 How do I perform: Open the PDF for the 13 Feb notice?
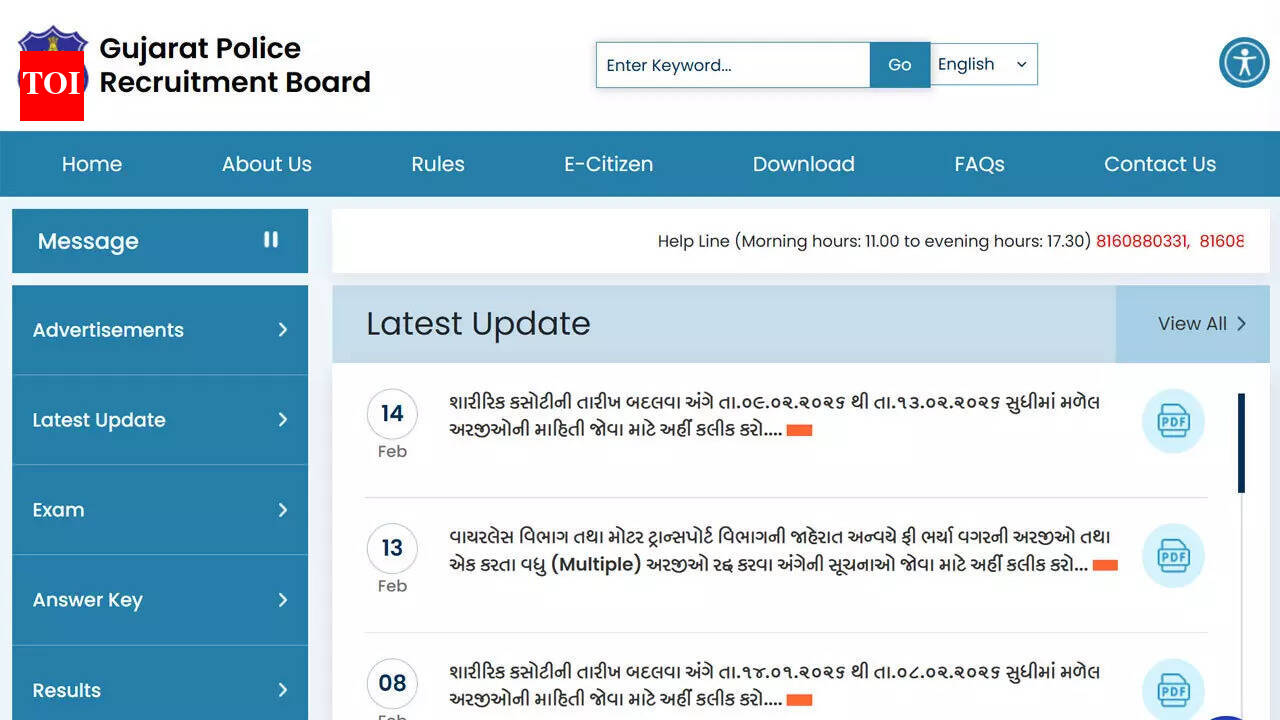coord(1172,556)
